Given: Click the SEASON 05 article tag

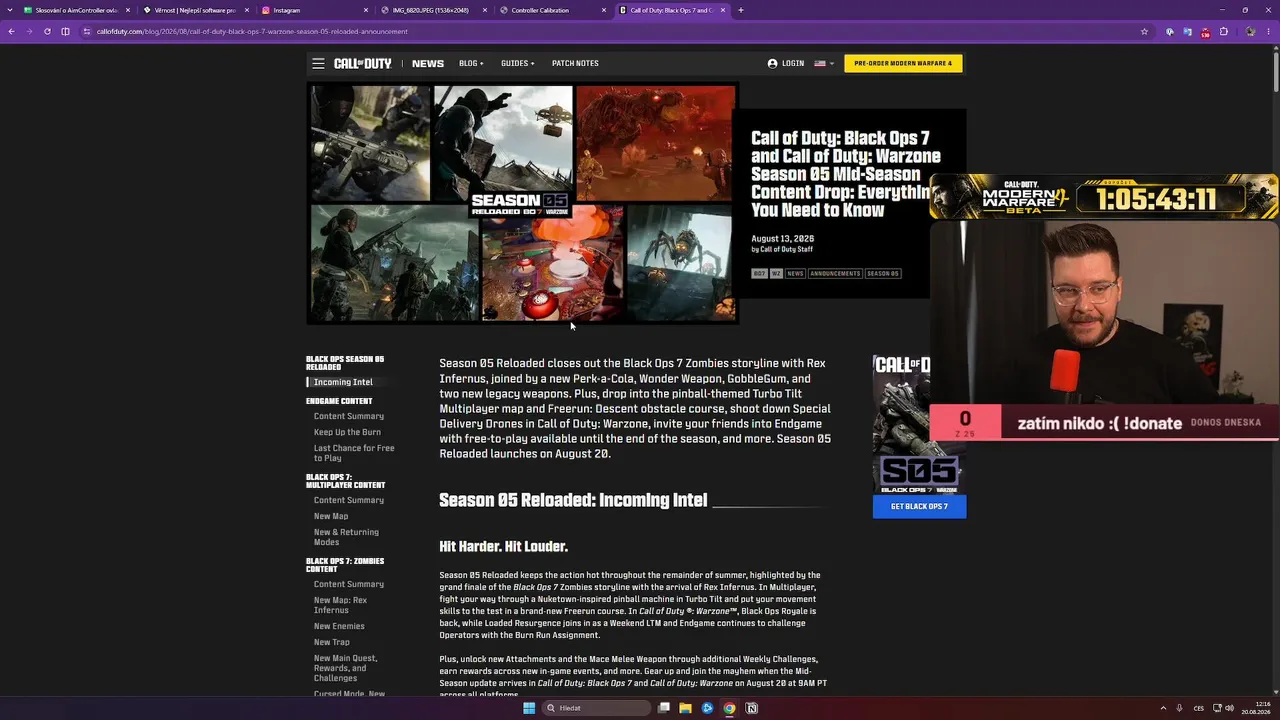Looking at the screenshot, I should click(x=883, y=273).
